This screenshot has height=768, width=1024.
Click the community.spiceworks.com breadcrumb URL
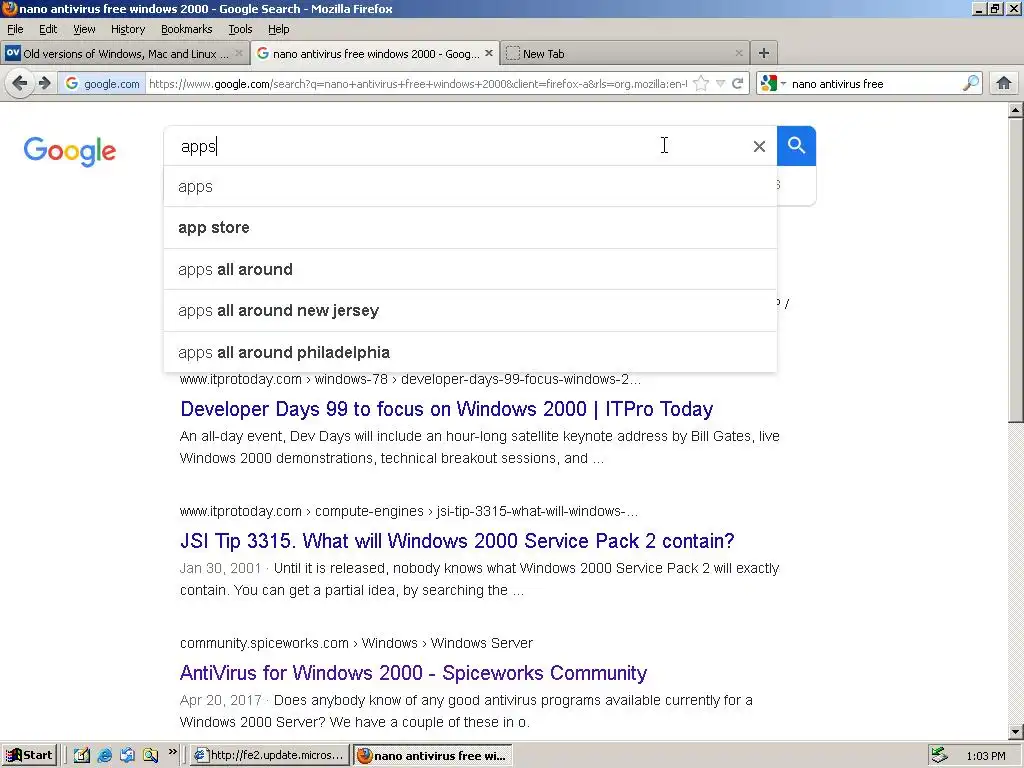point(356,643)
